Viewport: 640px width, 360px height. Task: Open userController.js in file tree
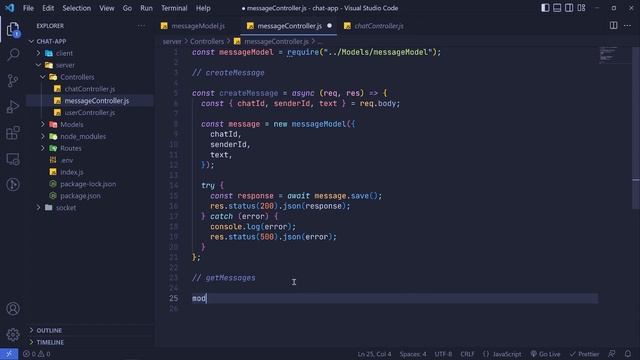click(89, 112)
